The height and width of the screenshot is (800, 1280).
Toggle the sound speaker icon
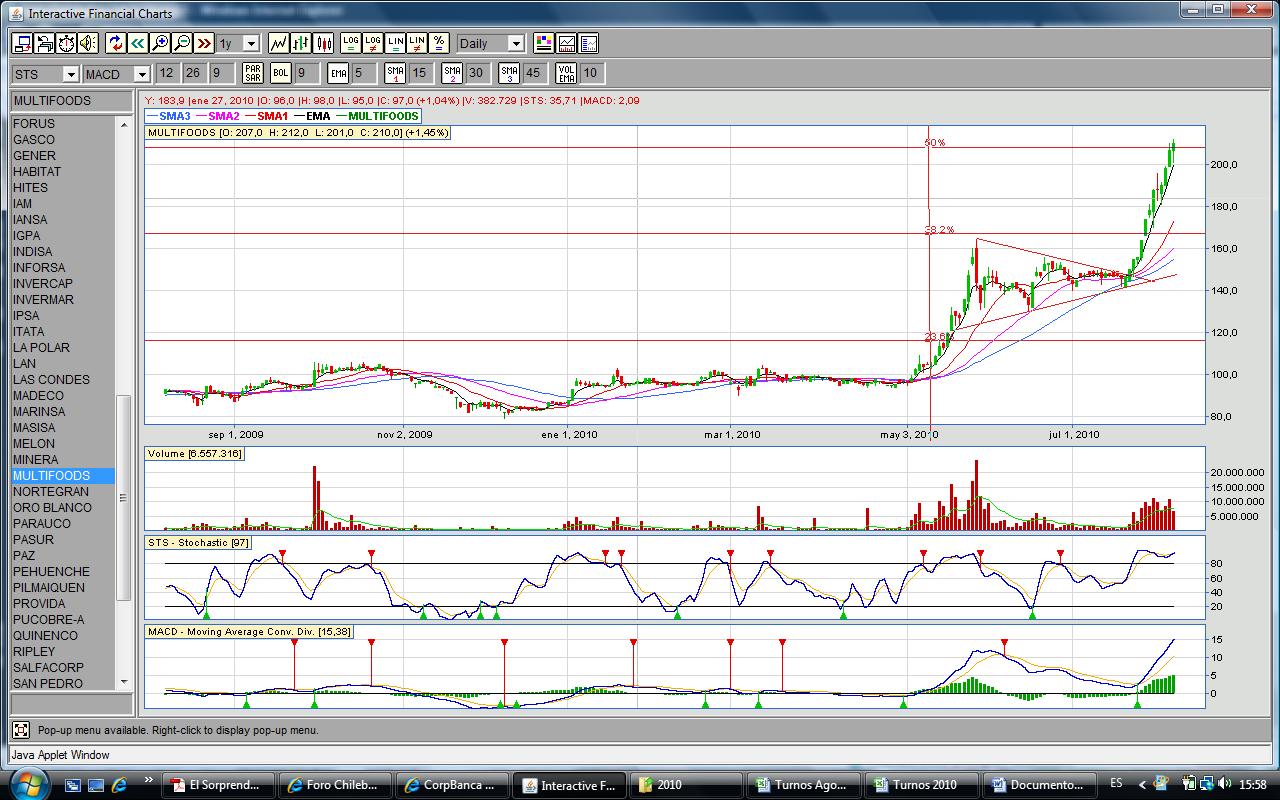pyautogui.click(x=88, y=43)
